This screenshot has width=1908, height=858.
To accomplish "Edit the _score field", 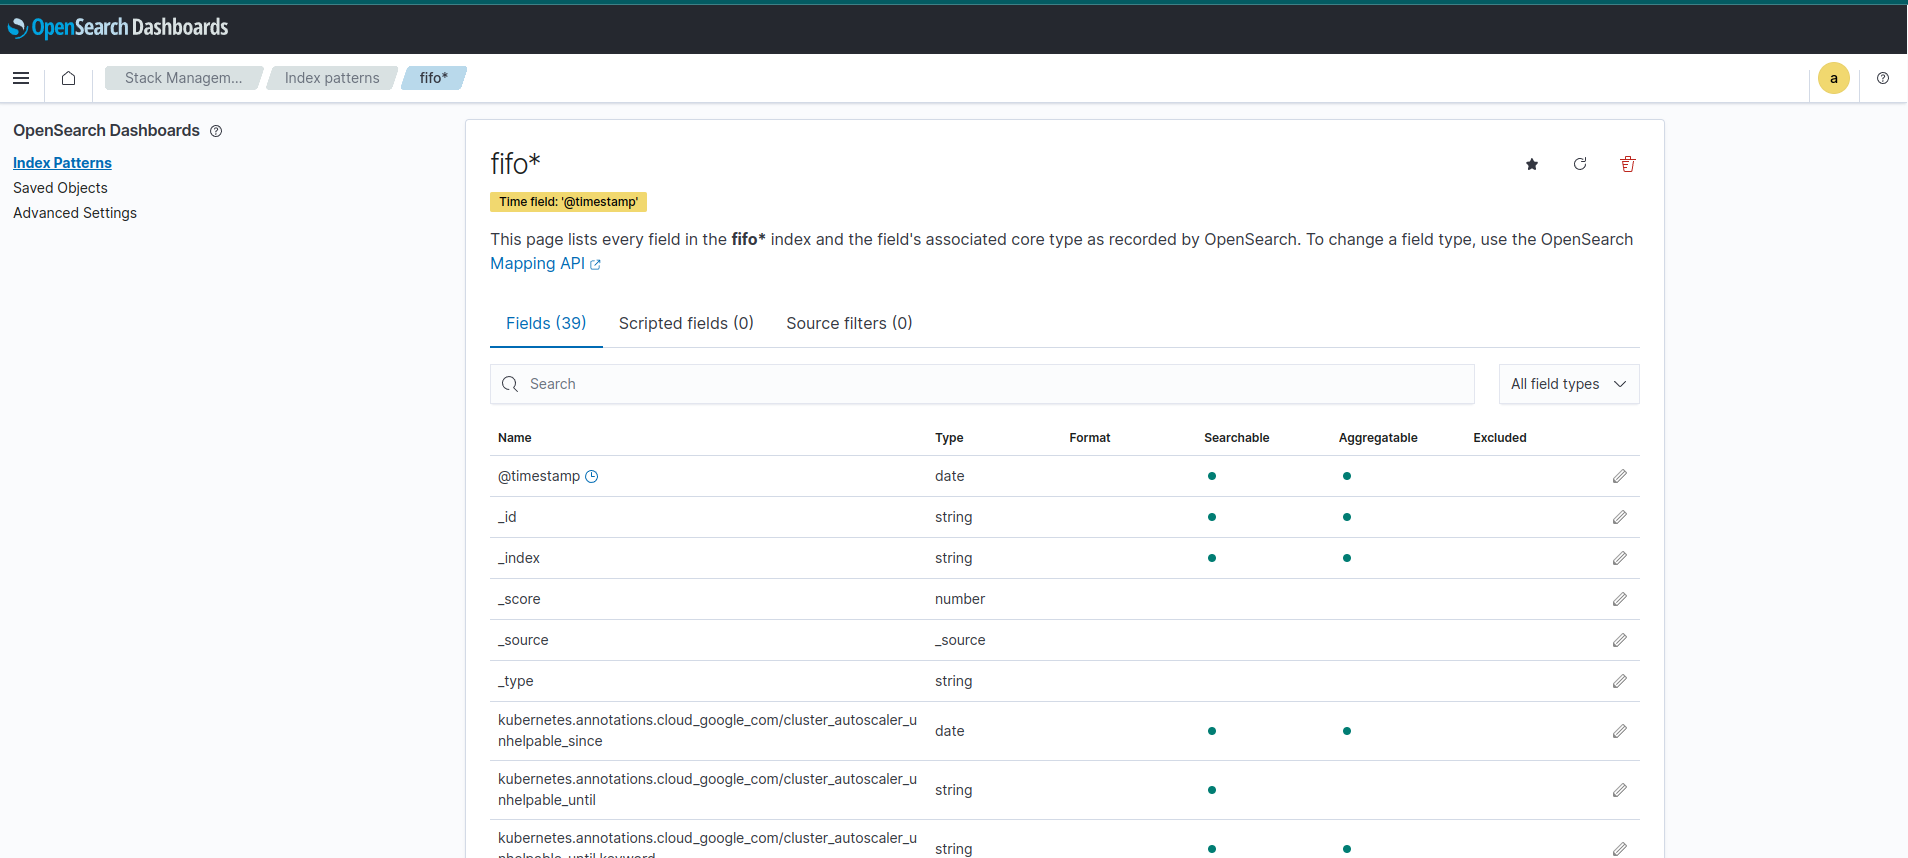I will [x=1619, y=599].
